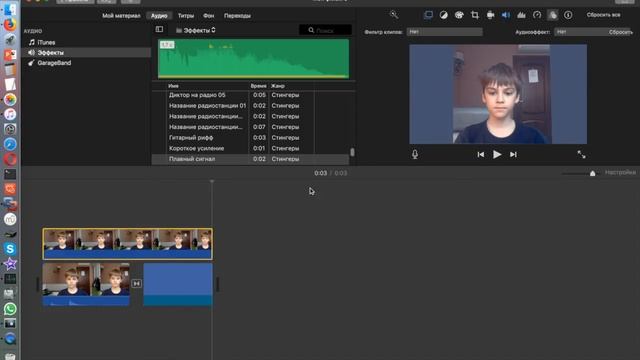Image resolution: width=640 pixels, height=360 pixels.
Task: Open the speed gauge tool
Action: (537, 15)
